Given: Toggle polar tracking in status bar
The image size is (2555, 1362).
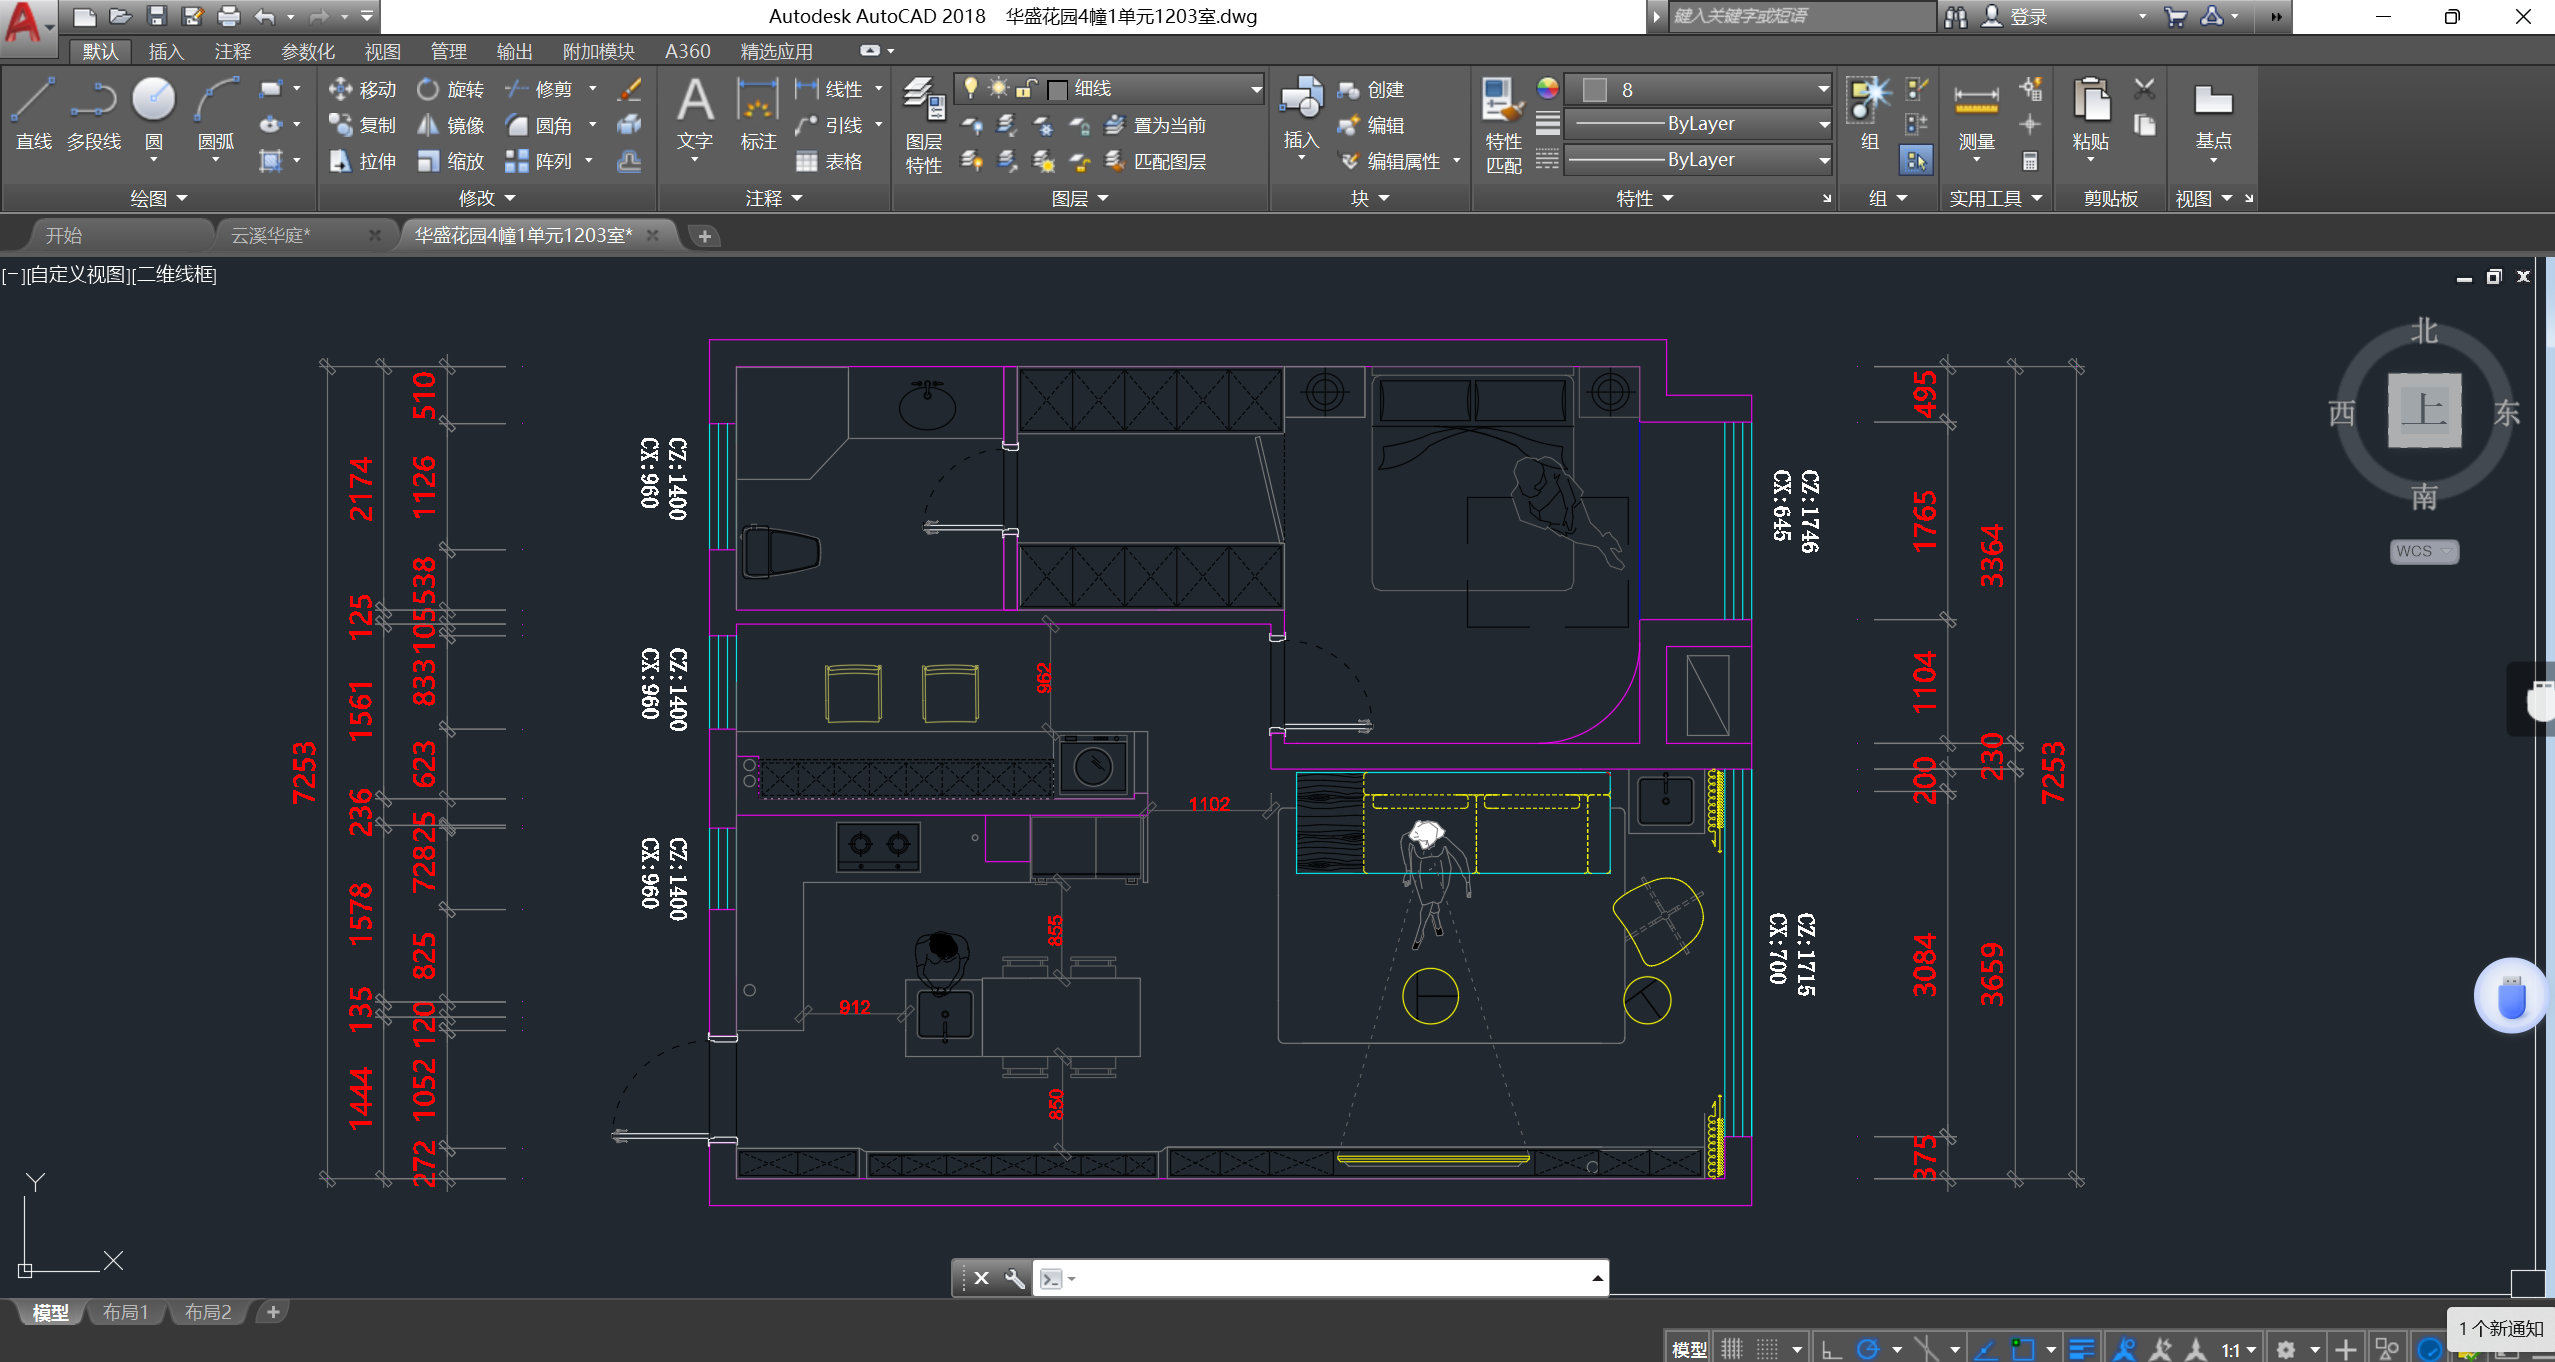Looking at the screenshot, I should 1867,1349.
